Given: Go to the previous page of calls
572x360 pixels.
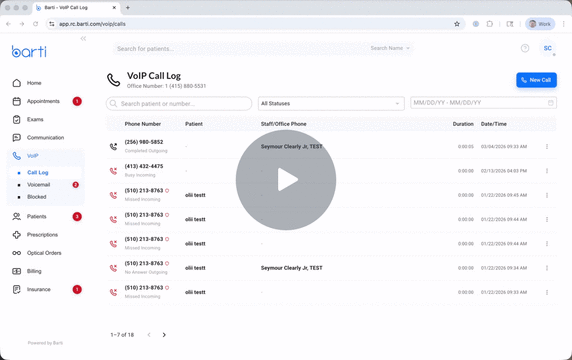Looking at the screenshot, I should [x=149, y=335].
